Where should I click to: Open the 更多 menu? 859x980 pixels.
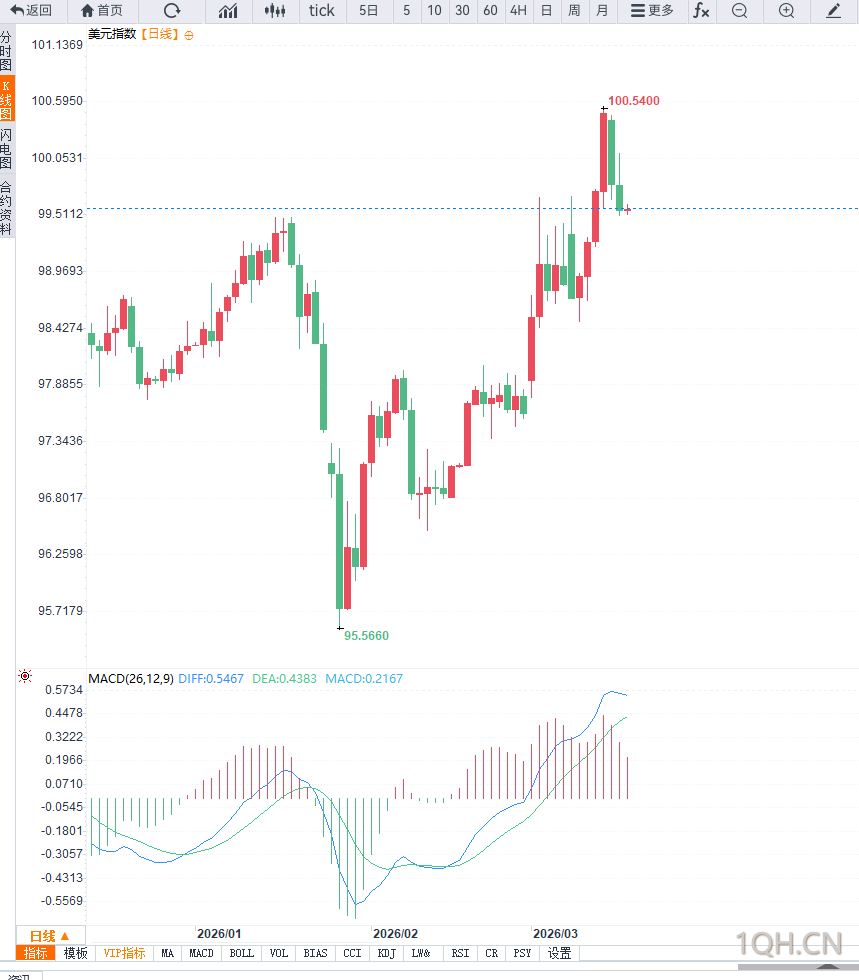tap(652, 11)
